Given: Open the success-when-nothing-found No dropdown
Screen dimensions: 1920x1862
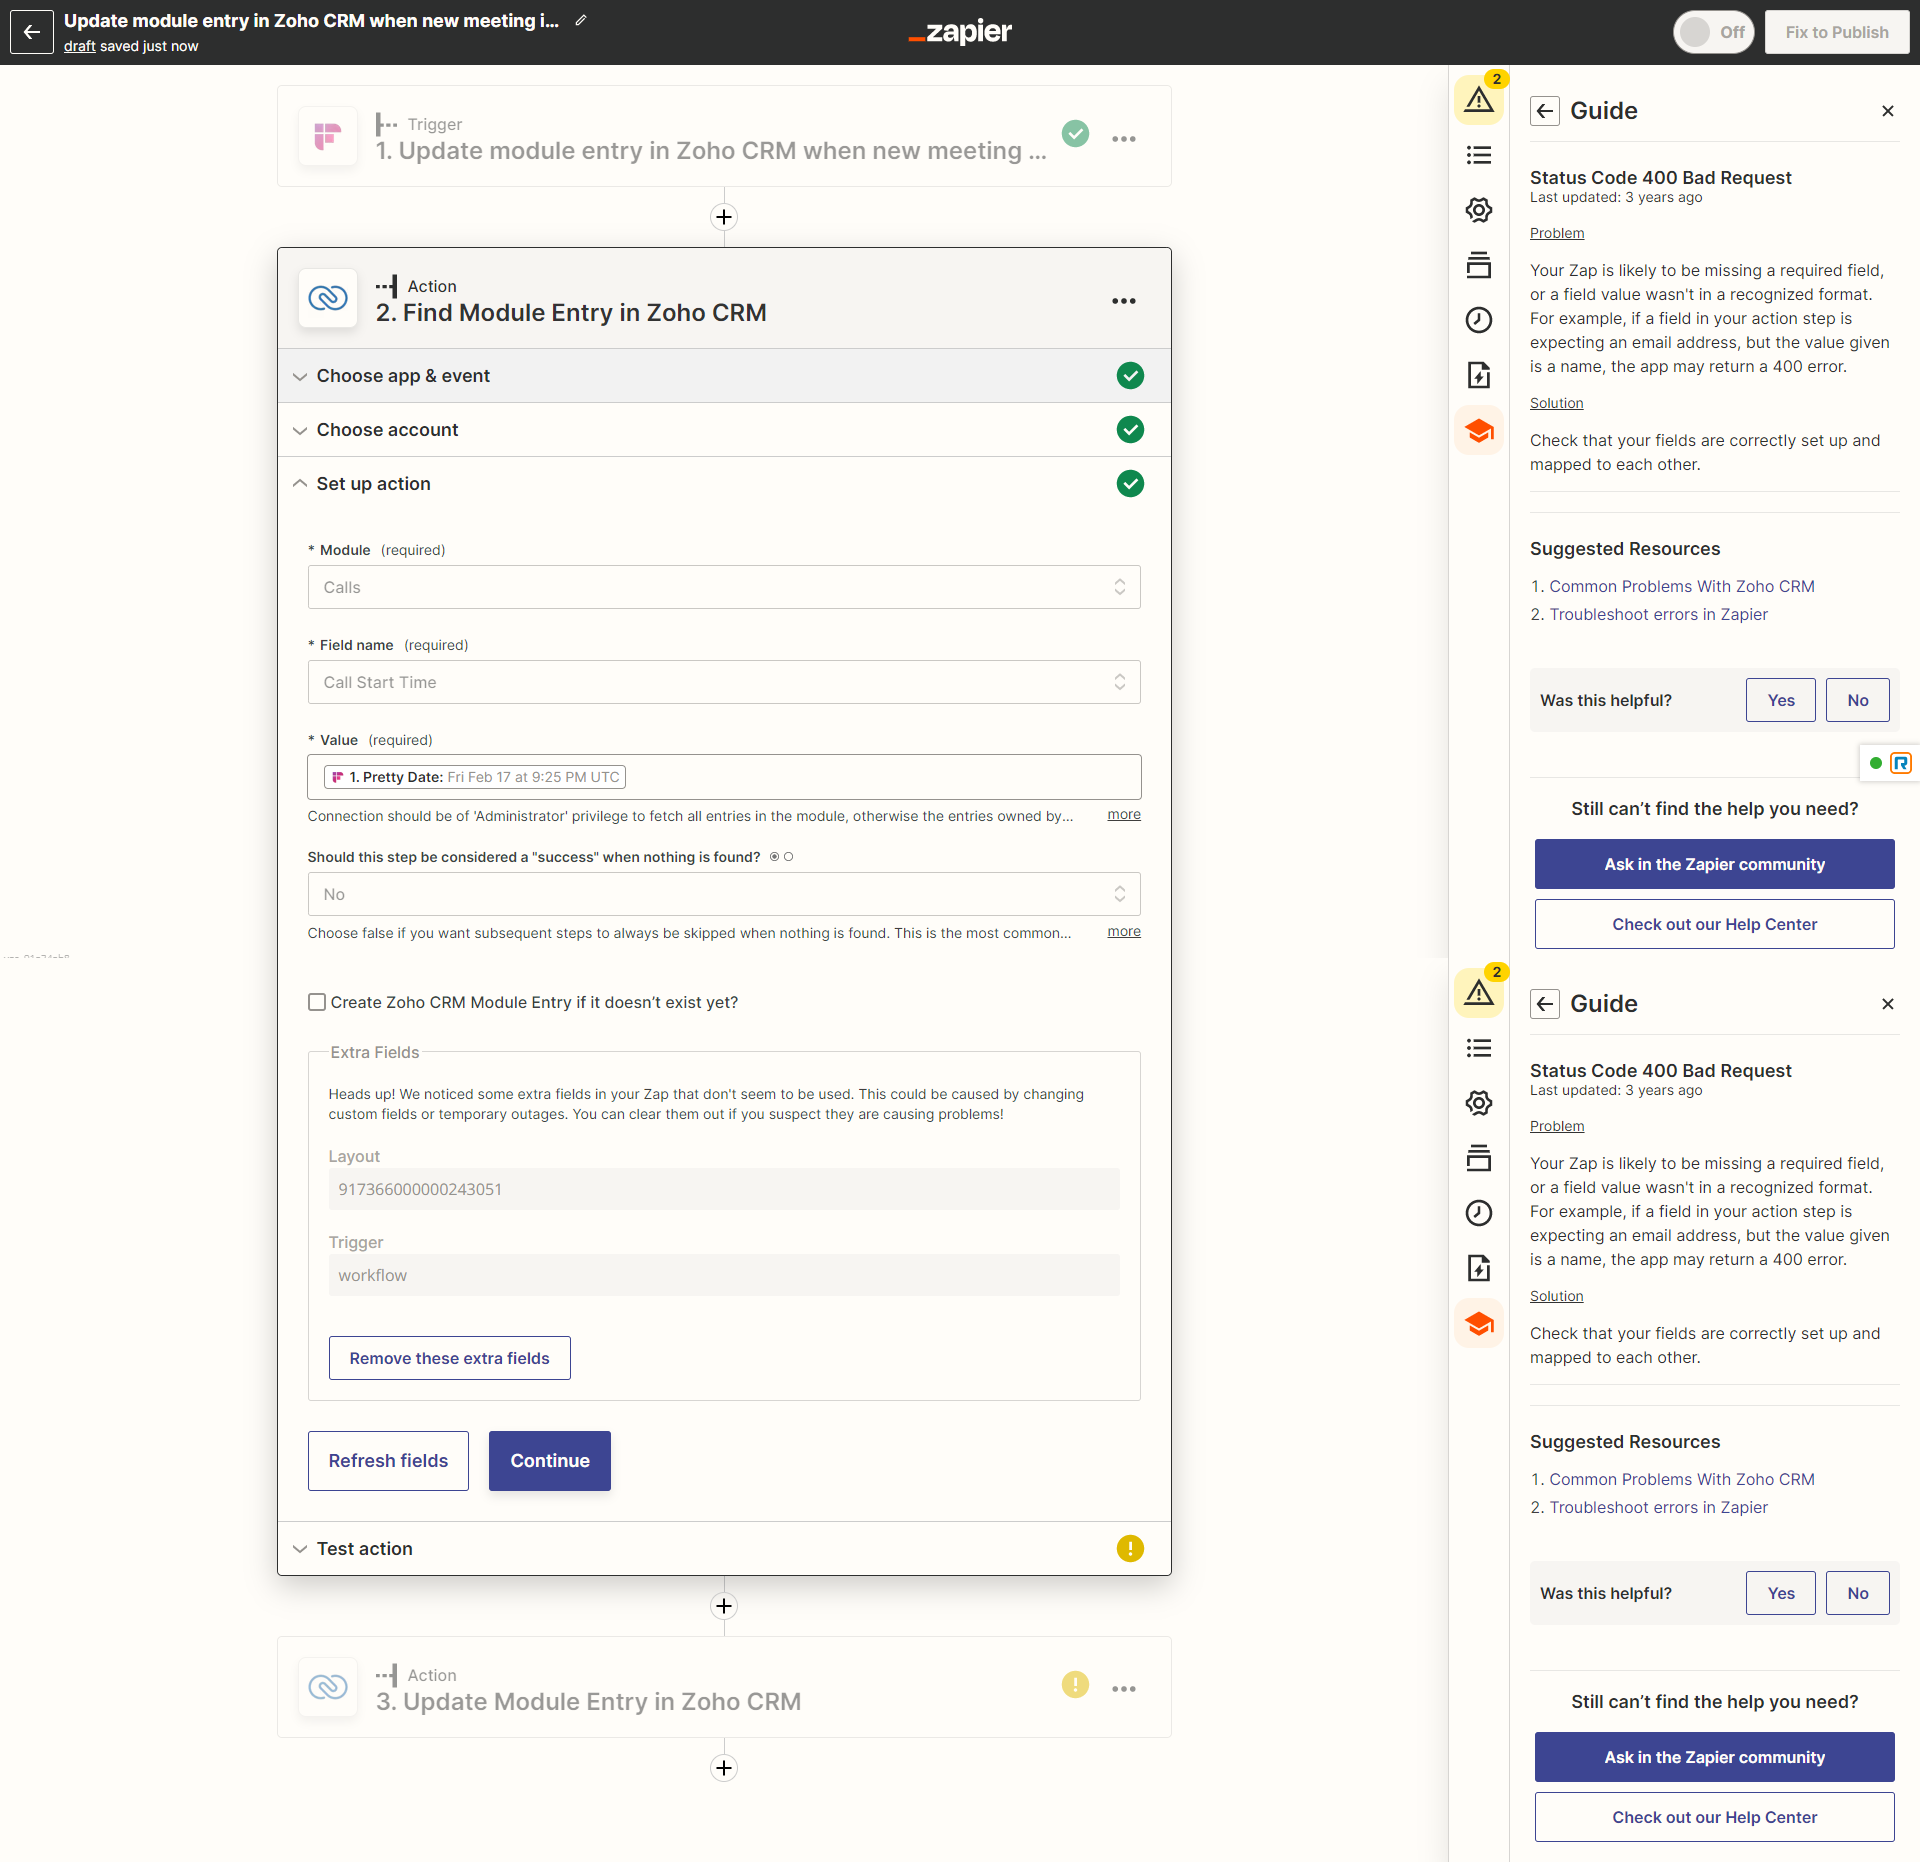Looking at the screenshot, I should click(x=724, y=894).
